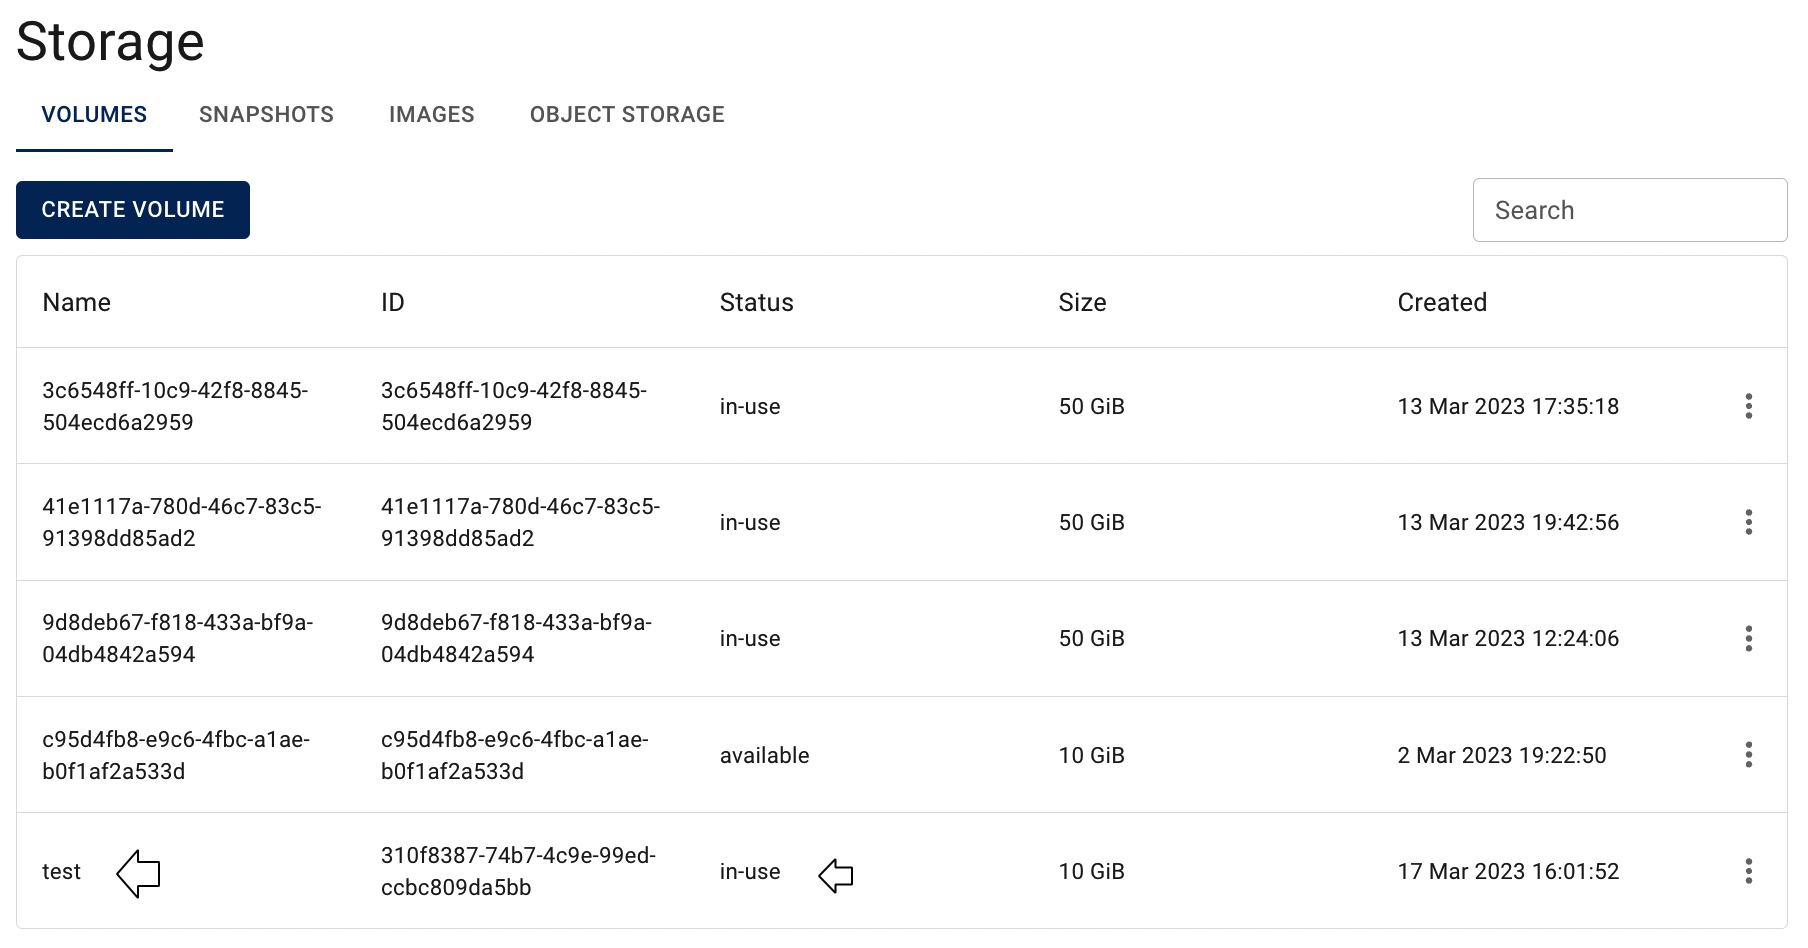Click volume name c95d4fb8-e9c6-4fbc-a1ae-b0f1af2a533d

pyautogui.click(x=176, y=755)
